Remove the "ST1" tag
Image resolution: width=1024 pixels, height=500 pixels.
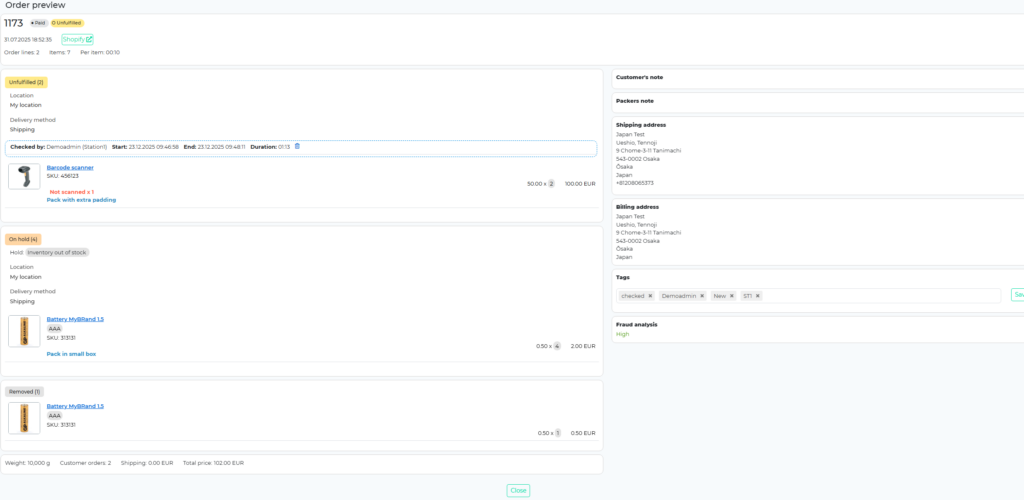(x=758, y=296)
